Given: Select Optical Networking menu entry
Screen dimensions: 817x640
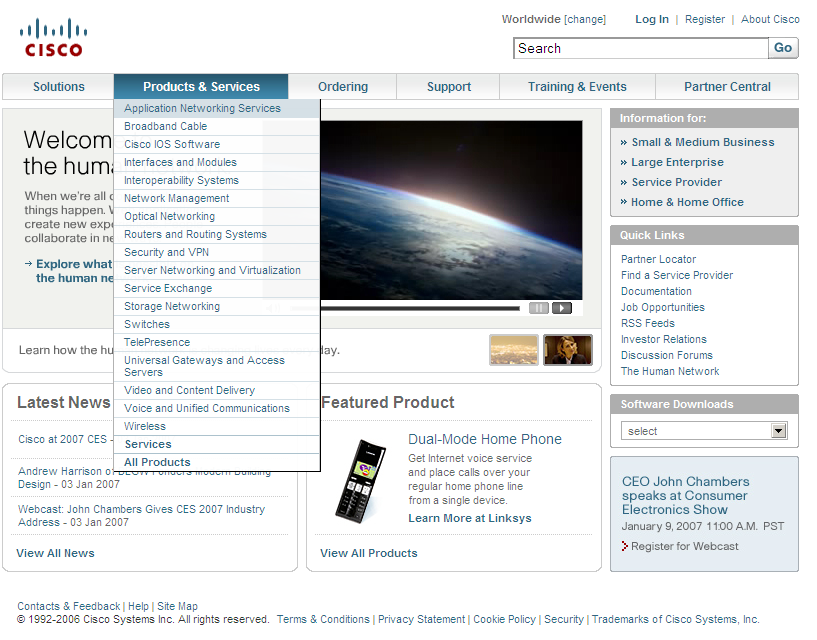Looking at the screenshot, I should [x=217, y=216].
